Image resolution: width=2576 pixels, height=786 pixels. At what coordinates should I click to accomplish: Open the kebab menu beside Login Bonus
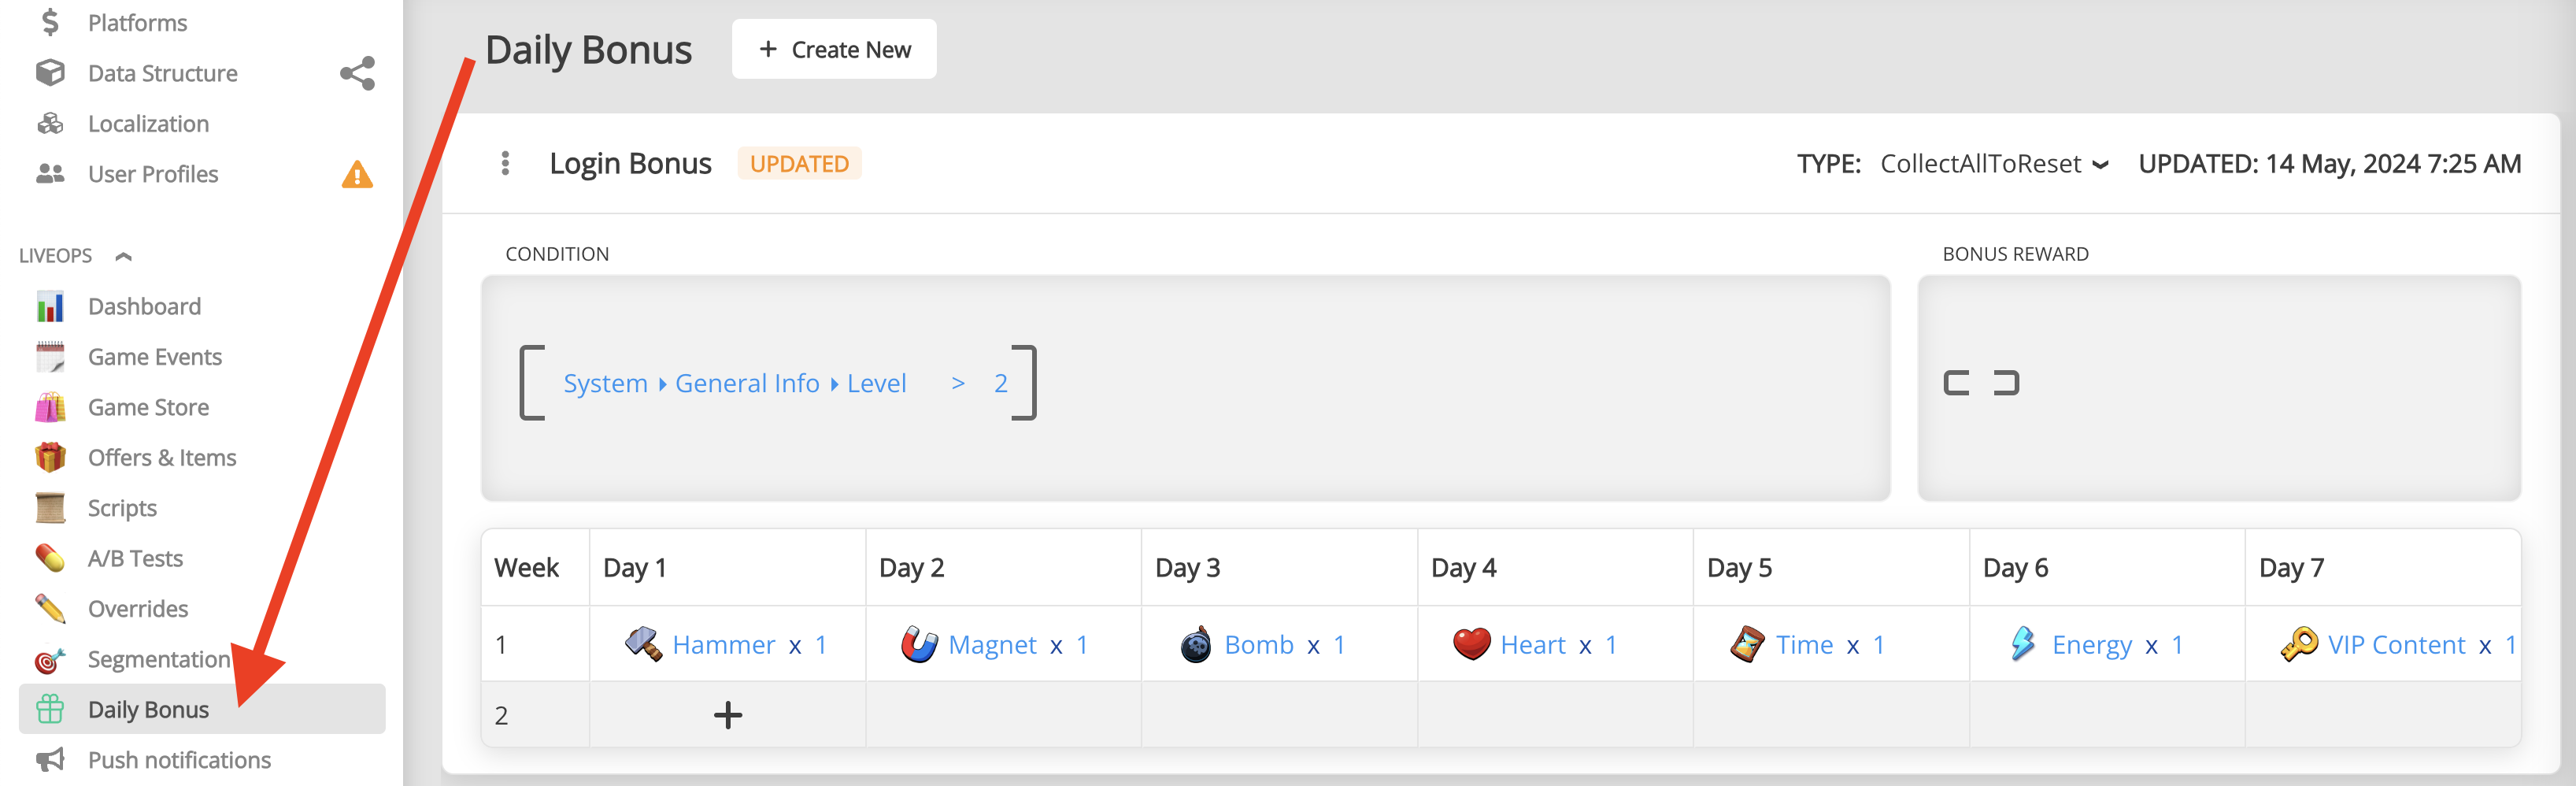pos(506,163)
